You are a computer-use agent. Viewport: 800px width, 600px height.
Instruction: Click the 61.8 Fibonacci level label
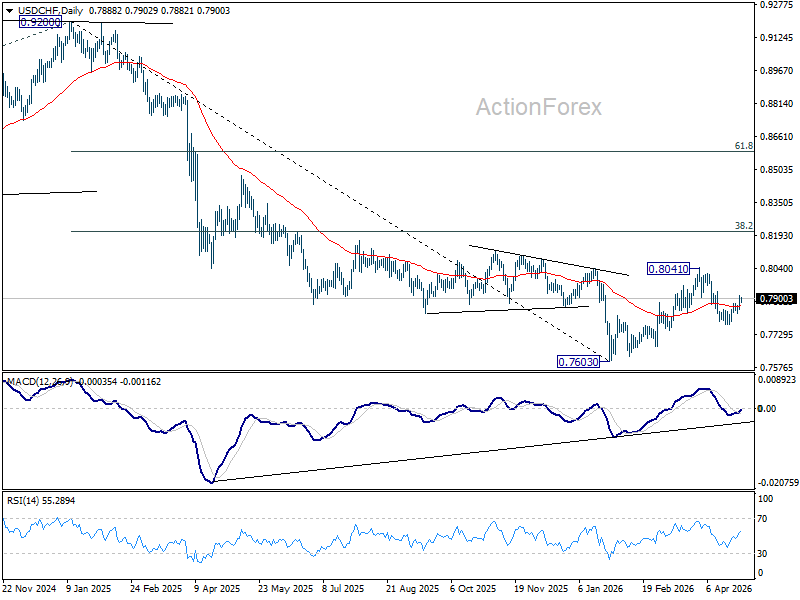click(743, 146)
